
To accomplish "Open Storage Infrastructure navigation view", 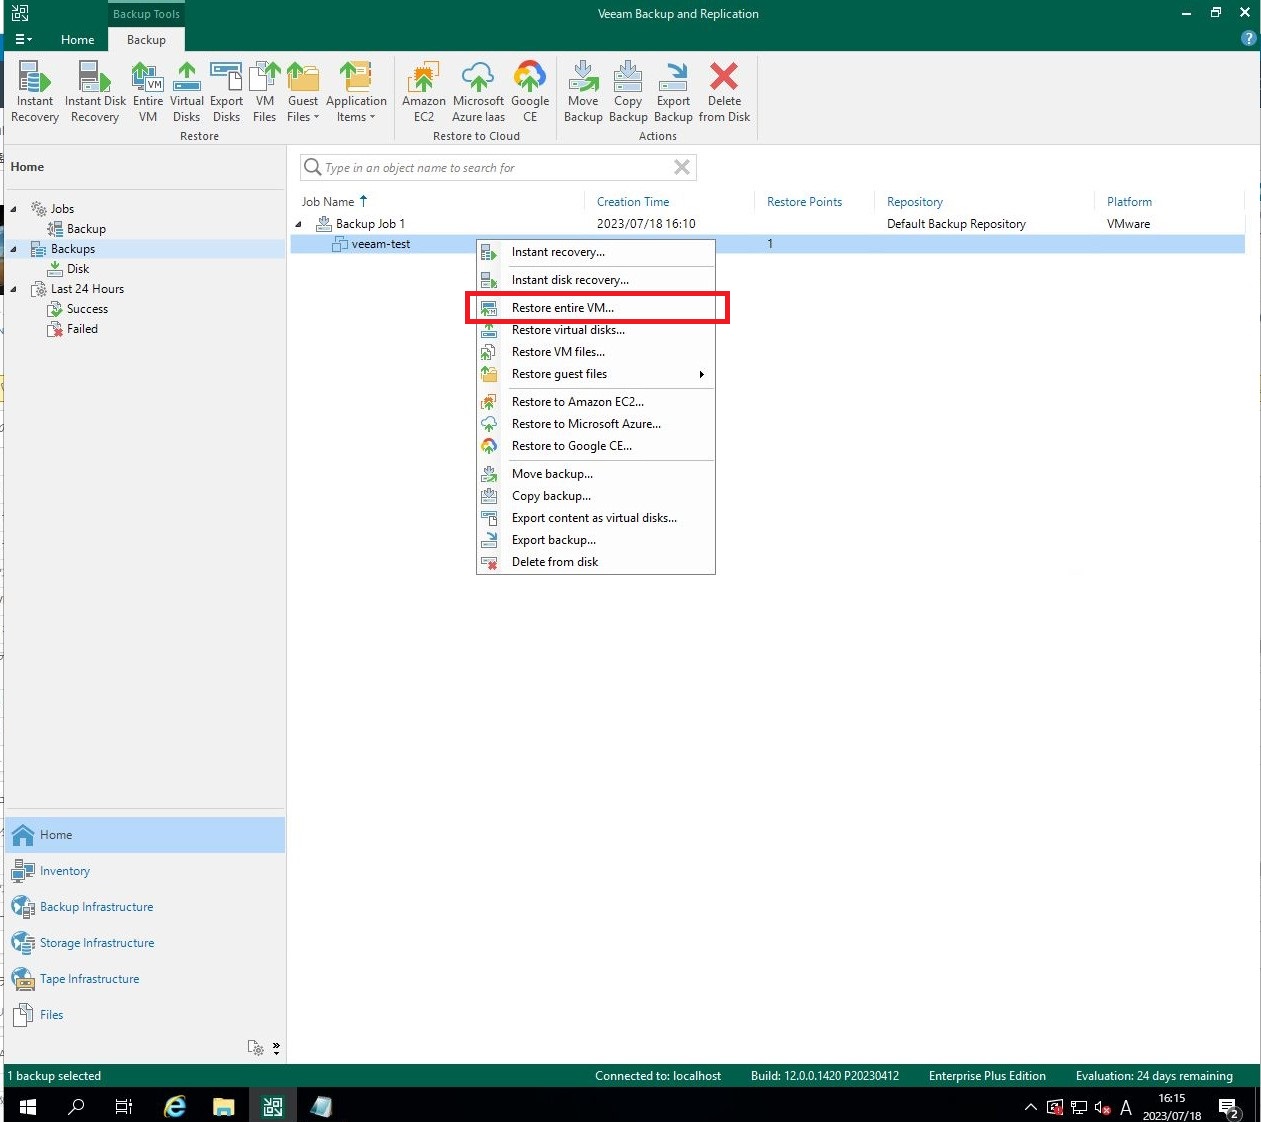I will click(145, 943).
